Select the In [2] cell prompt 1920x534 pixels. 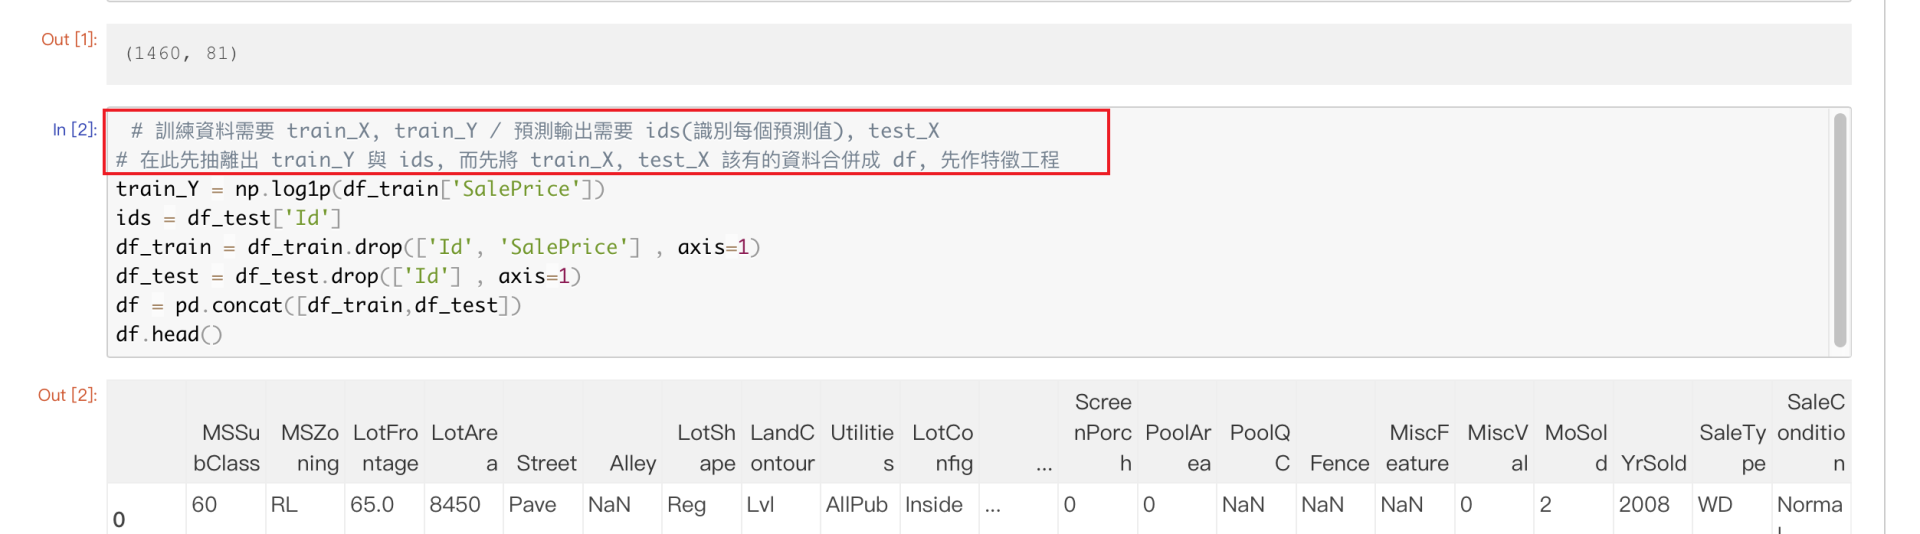[74, 129]
